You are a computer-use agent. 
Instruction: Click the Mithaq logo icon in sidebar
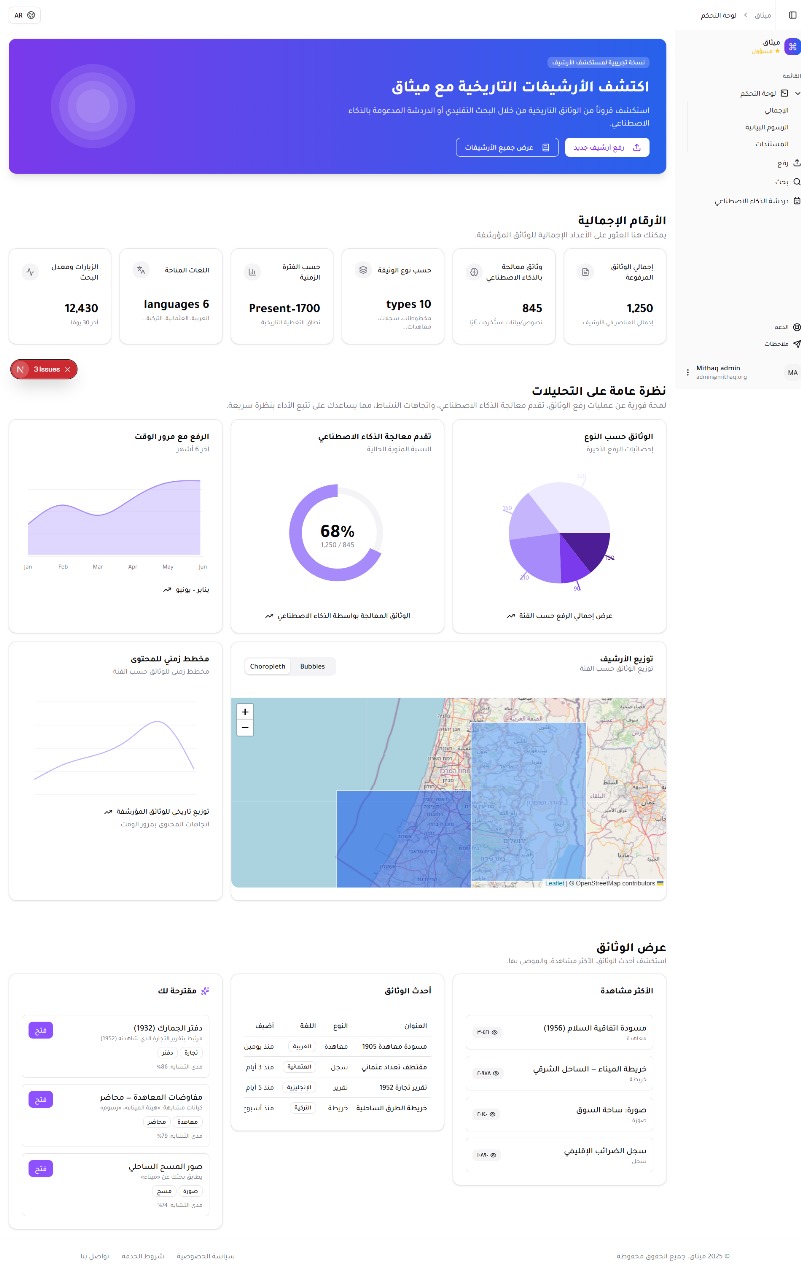click(792, 46)
